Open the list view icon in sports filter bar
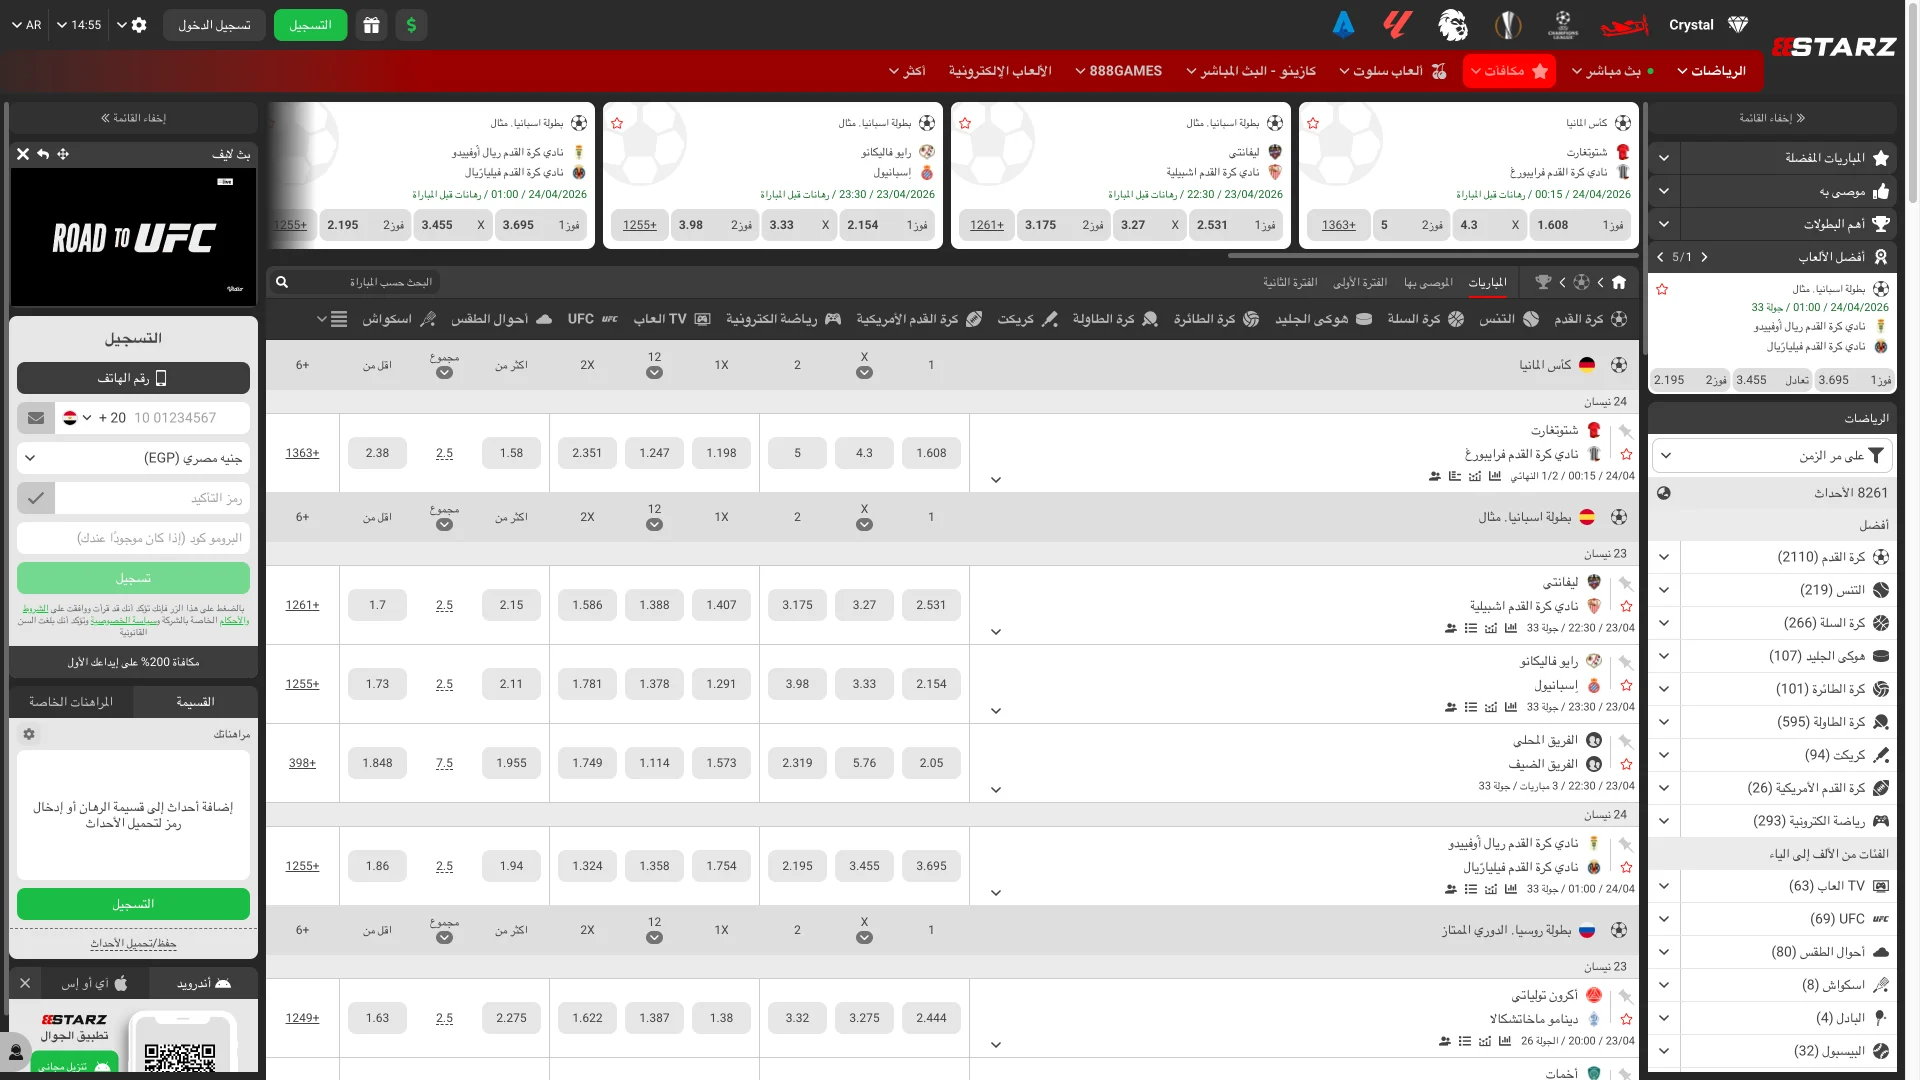The height and width of the screenshot is (1080, 1920). pyautogui.click(x=338, y=319)
